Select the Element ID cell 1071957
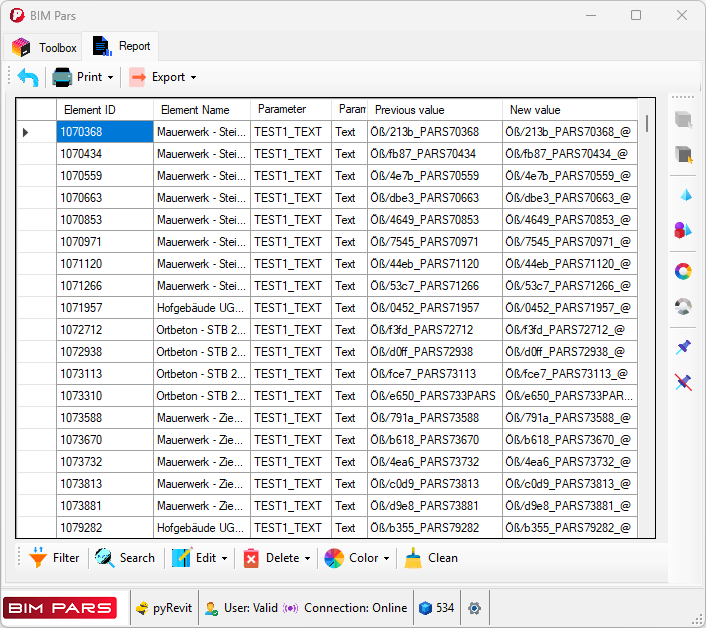The image size is (706, 628). pyautogui.click(x=104, y=308)
